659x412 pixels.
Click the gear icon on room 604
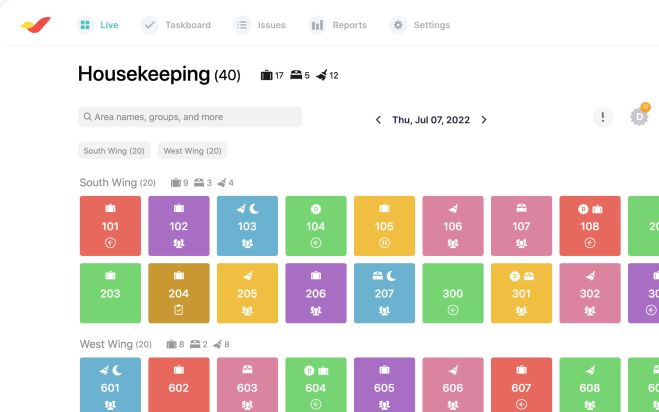point(309,371)
